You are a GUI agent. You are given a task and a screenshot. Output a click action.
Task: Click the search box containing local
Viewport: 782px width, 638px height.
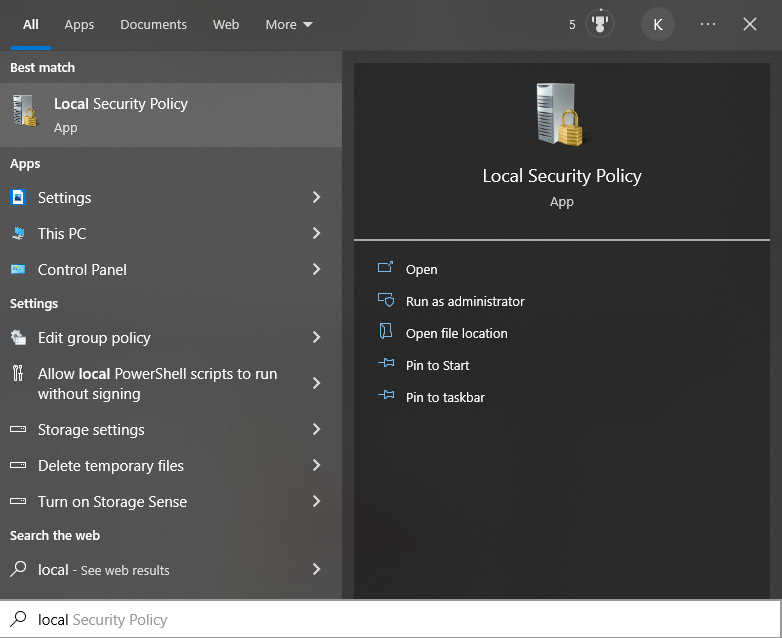point(391,619)
